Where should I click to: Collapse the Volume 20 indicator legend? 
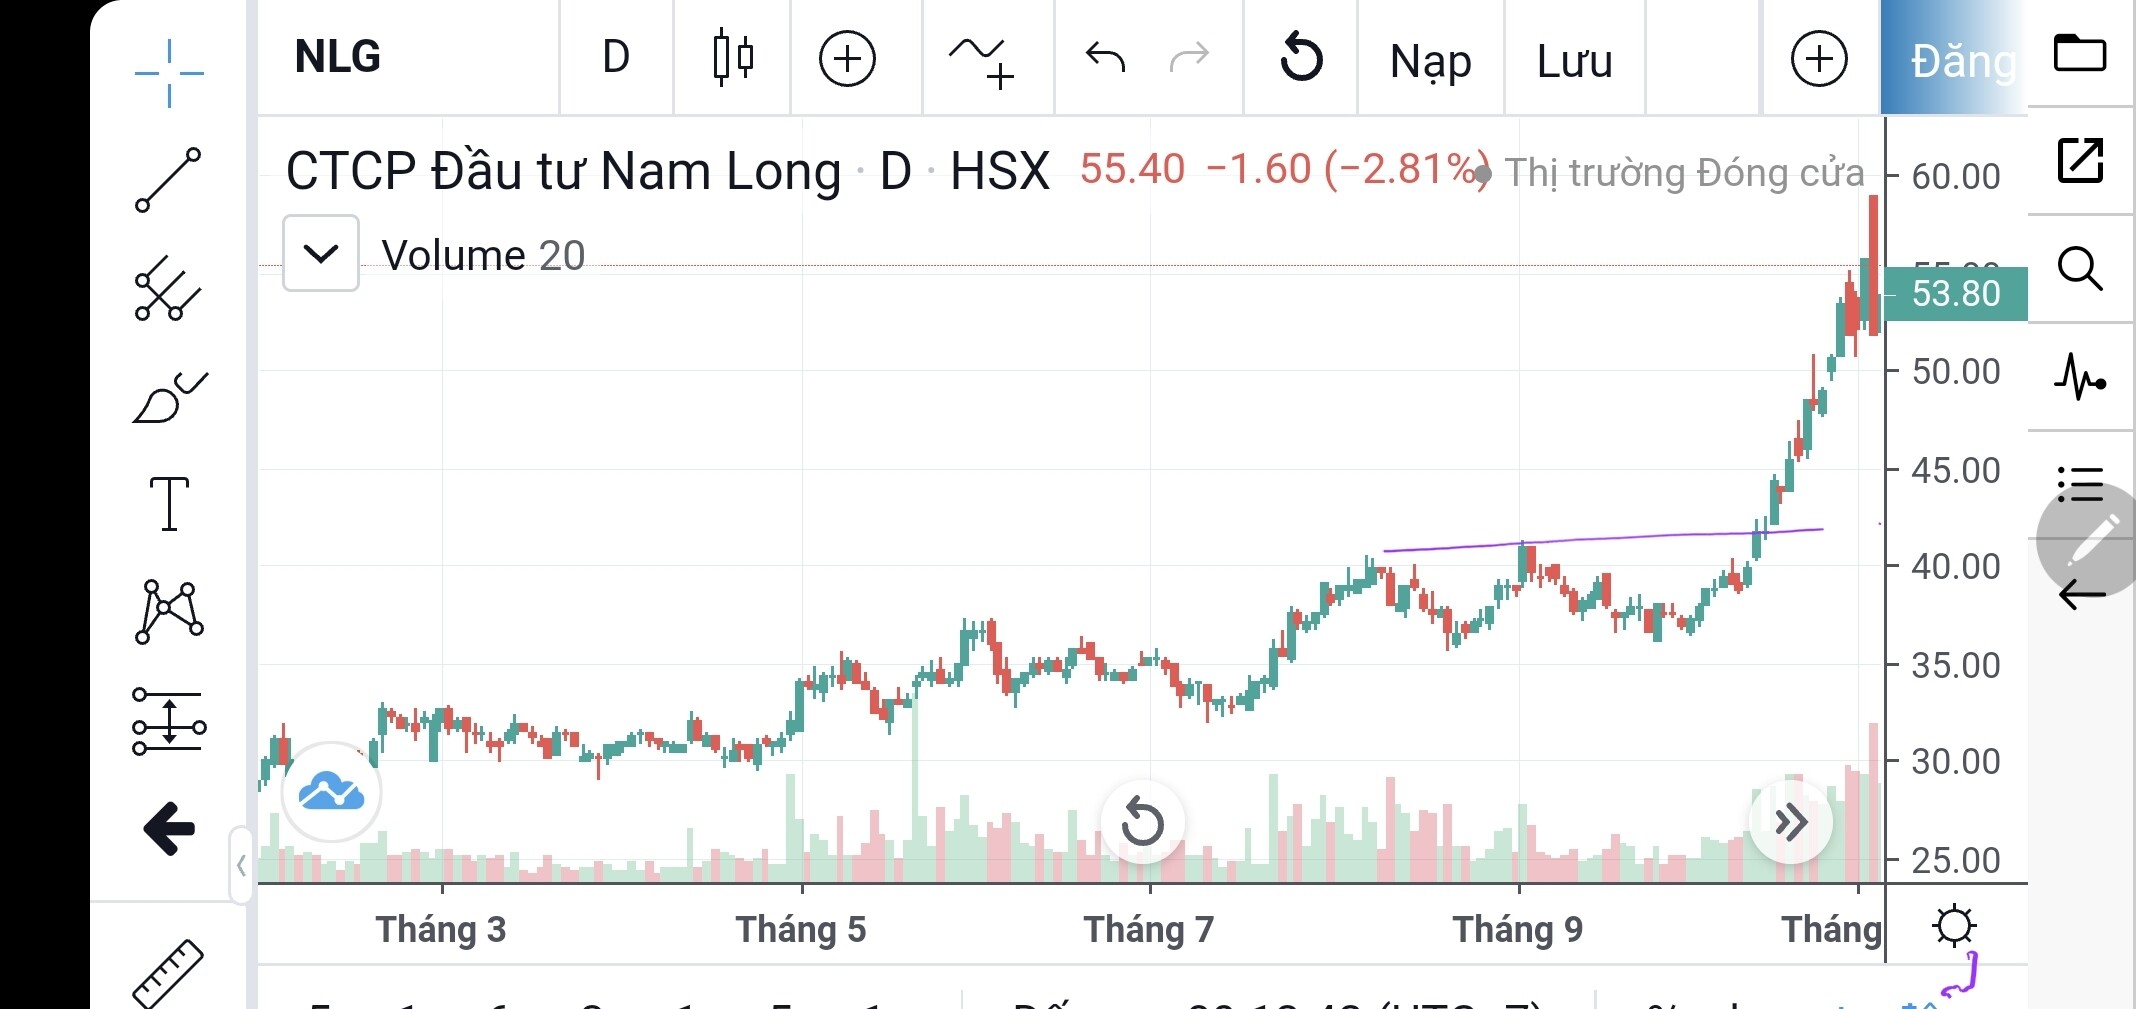point(321,254)
